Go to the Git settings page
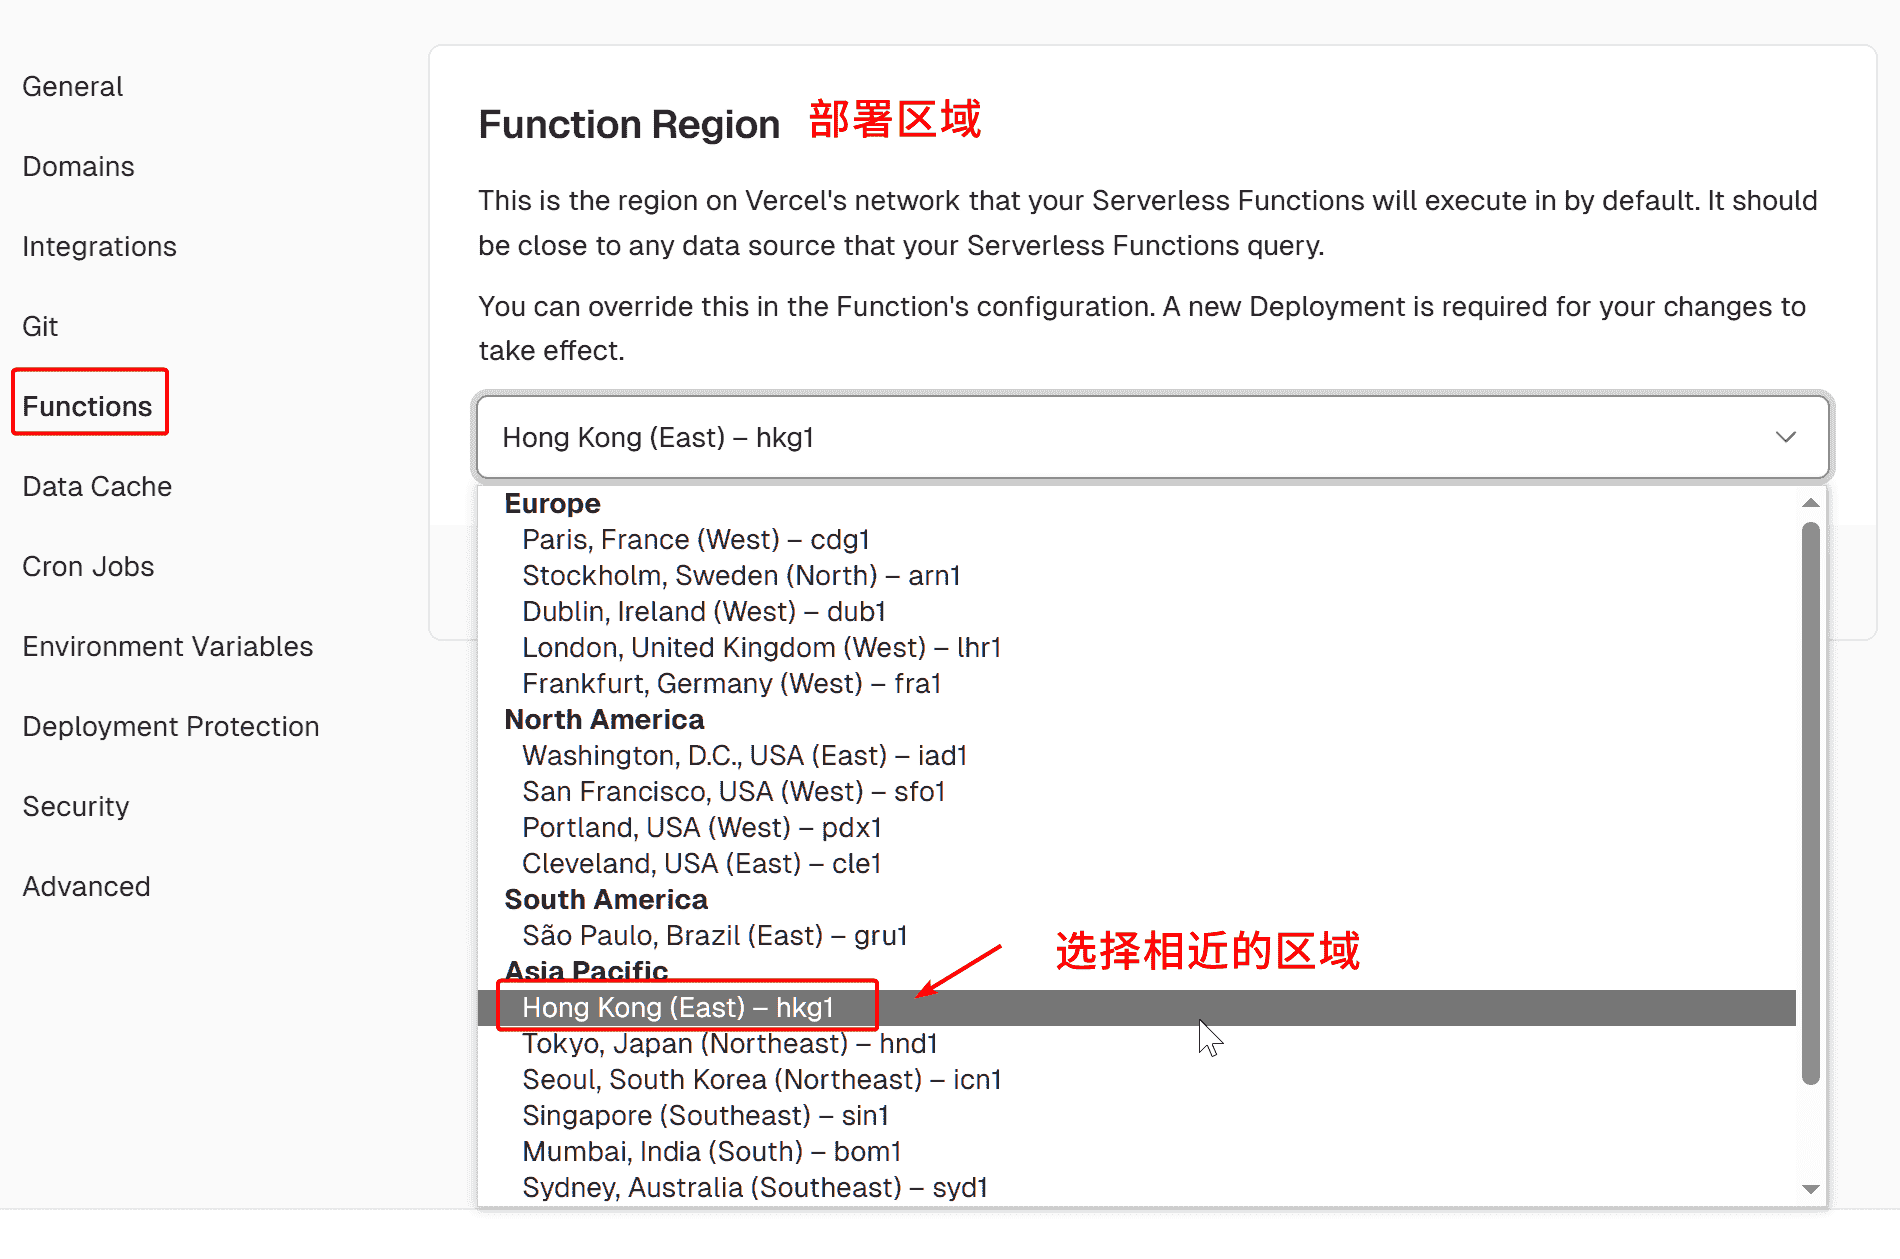The width and height of the screenshot is (1900, 1259). coord(40,327)
